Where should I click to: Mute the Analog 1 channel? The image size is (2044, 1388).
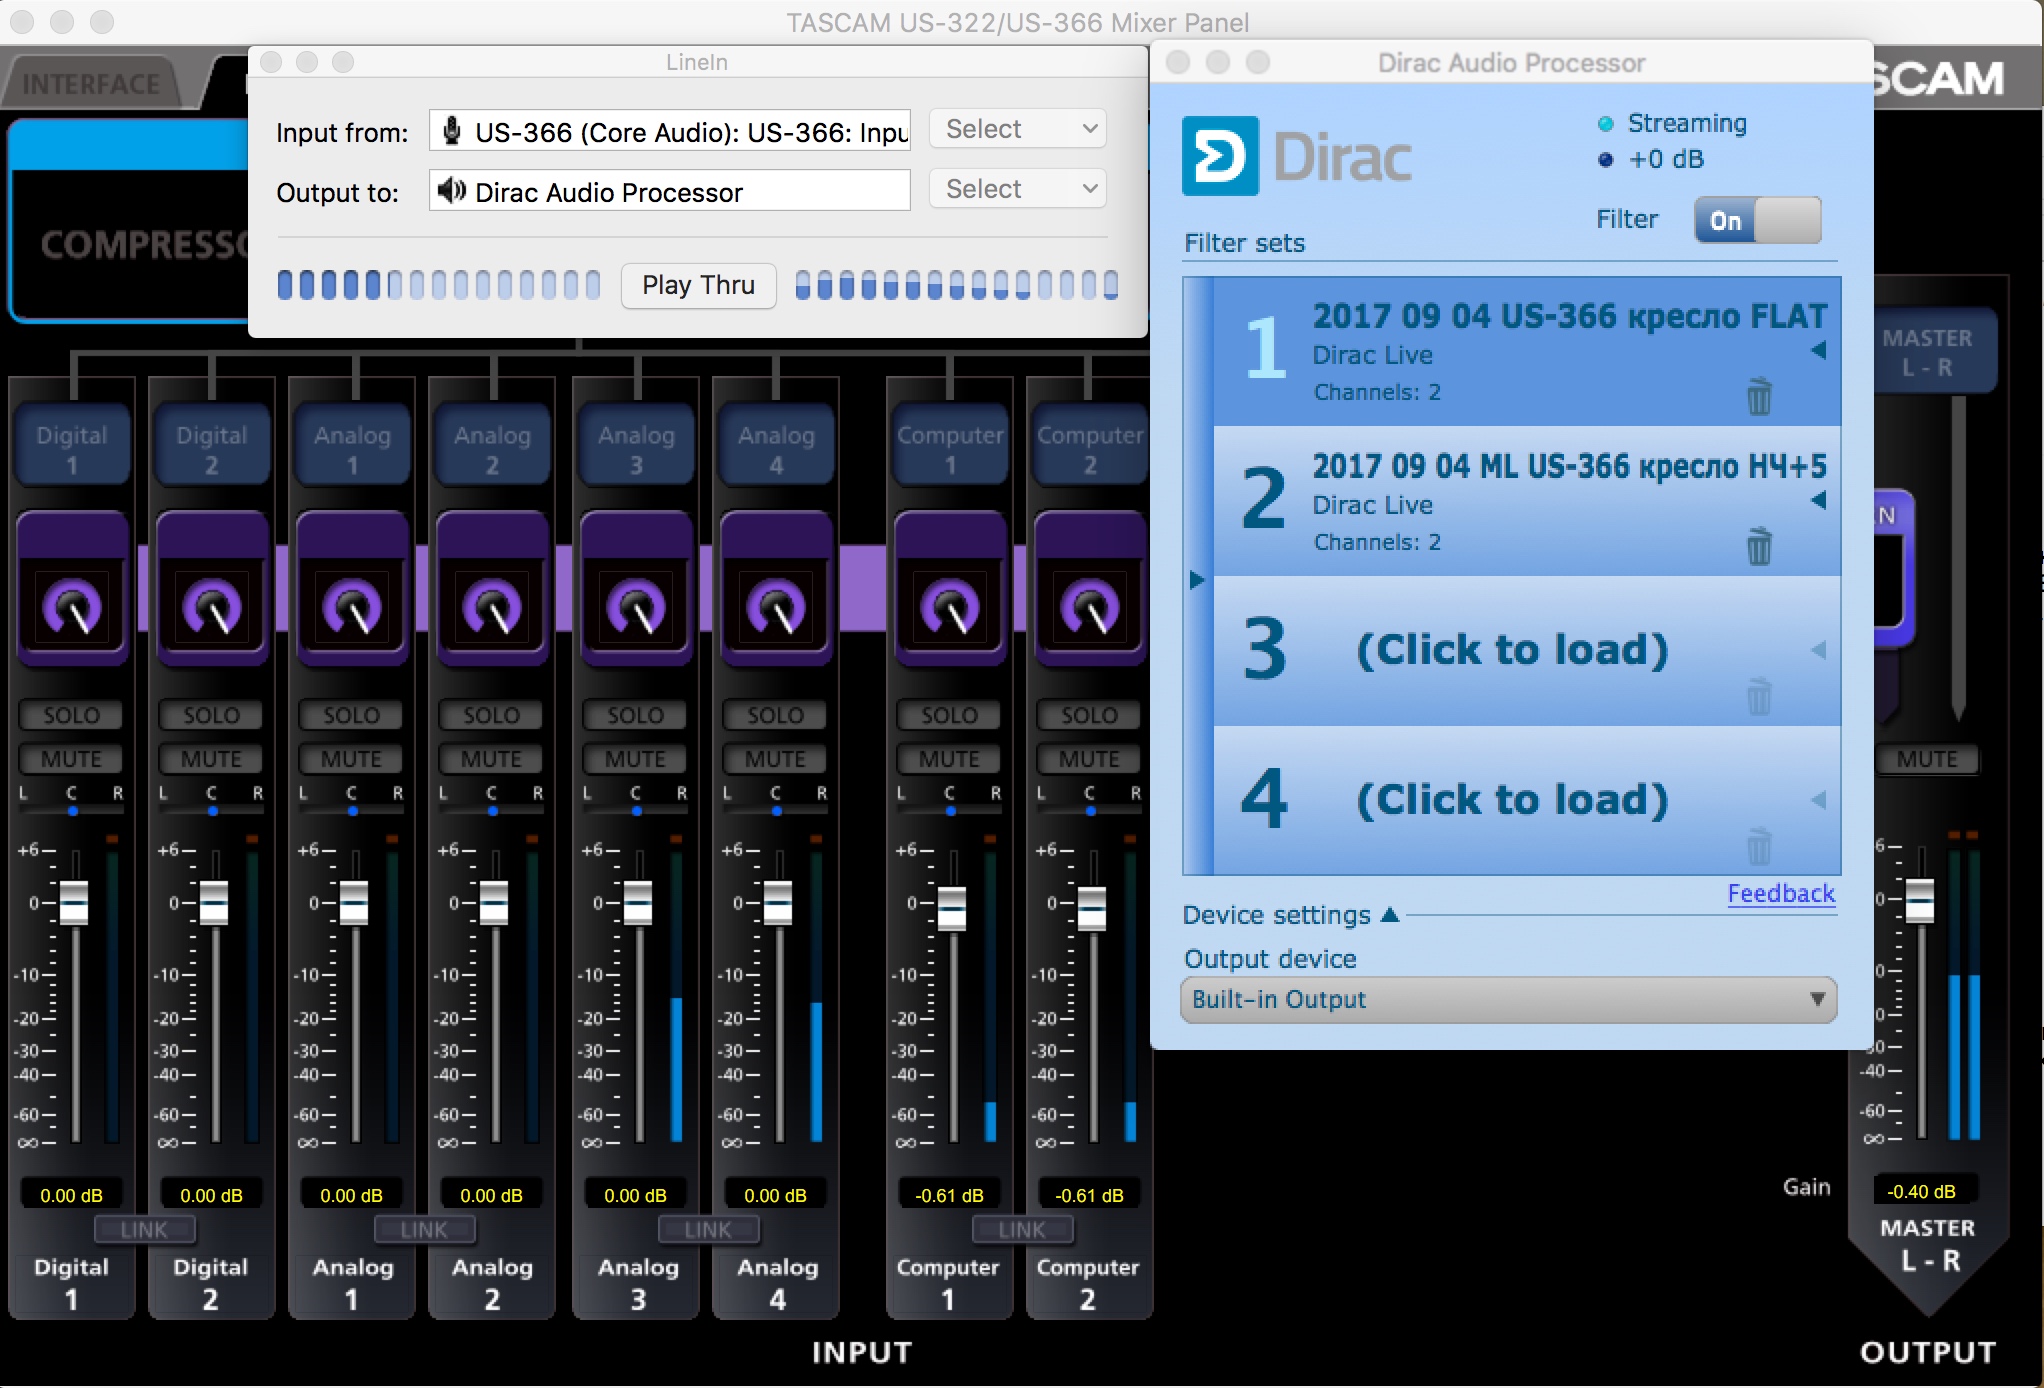(x=351, y=759)
